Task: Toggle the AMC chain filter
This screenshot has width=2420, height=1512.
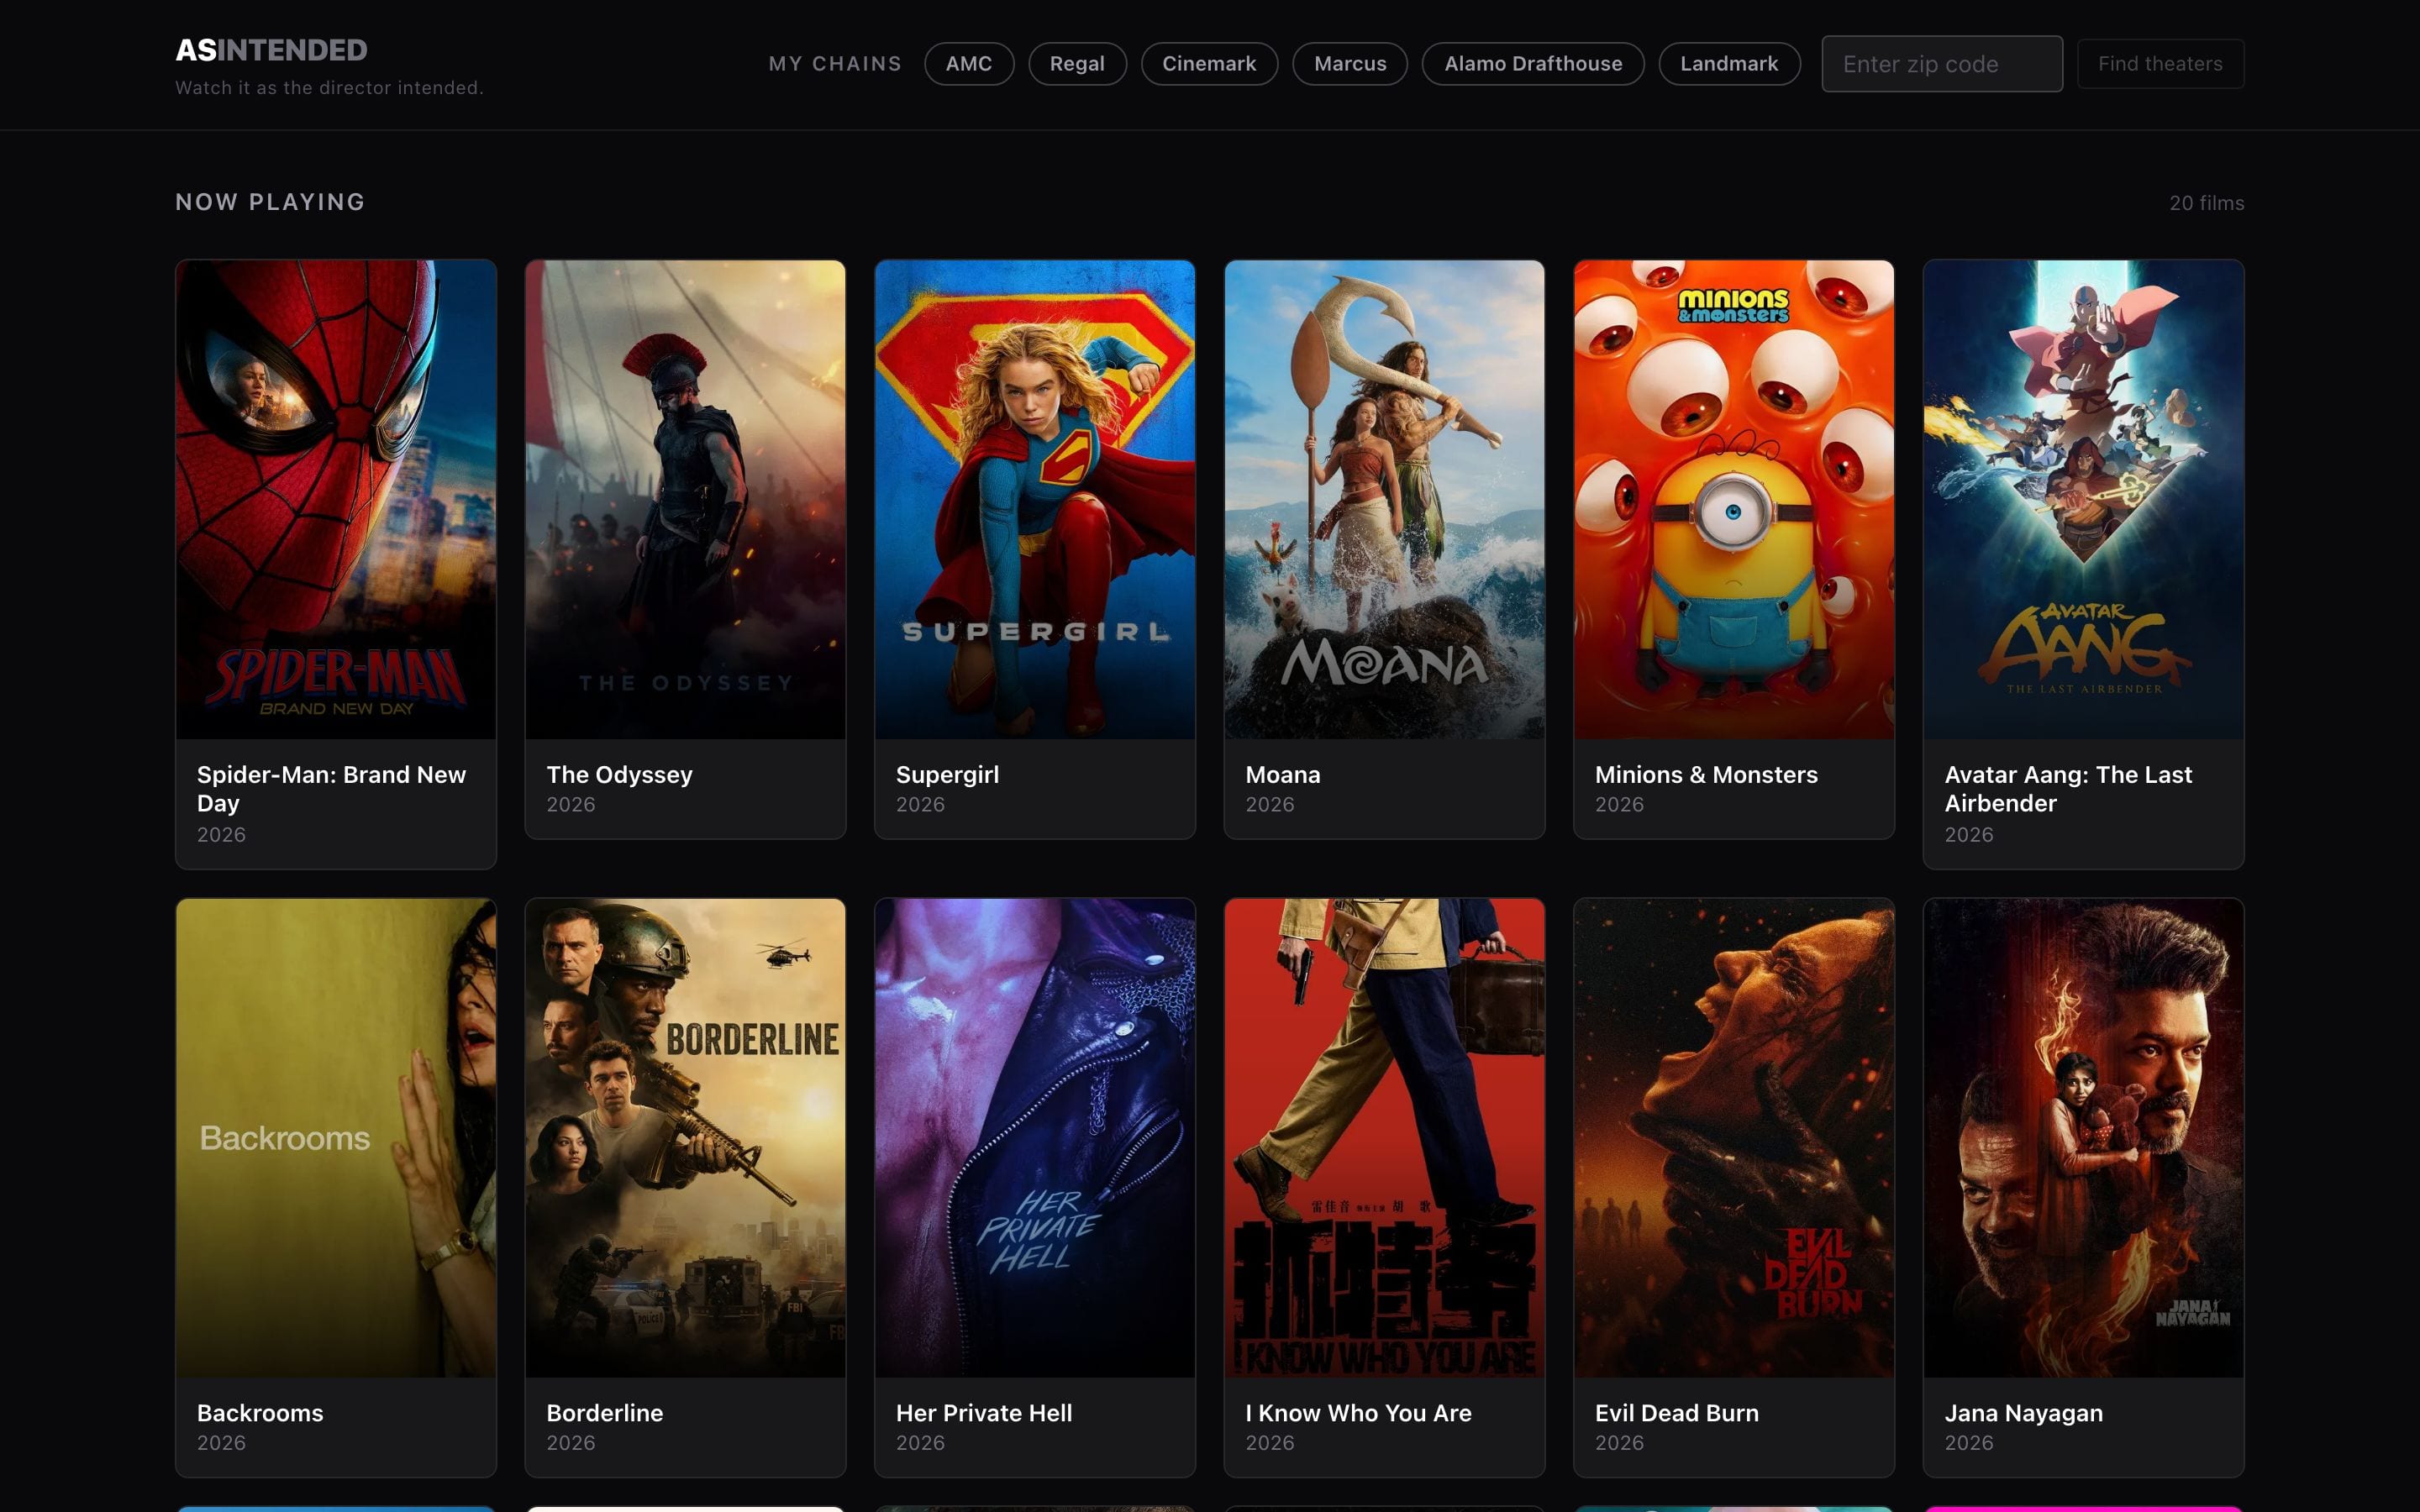Action: click(x=968, y=64)
